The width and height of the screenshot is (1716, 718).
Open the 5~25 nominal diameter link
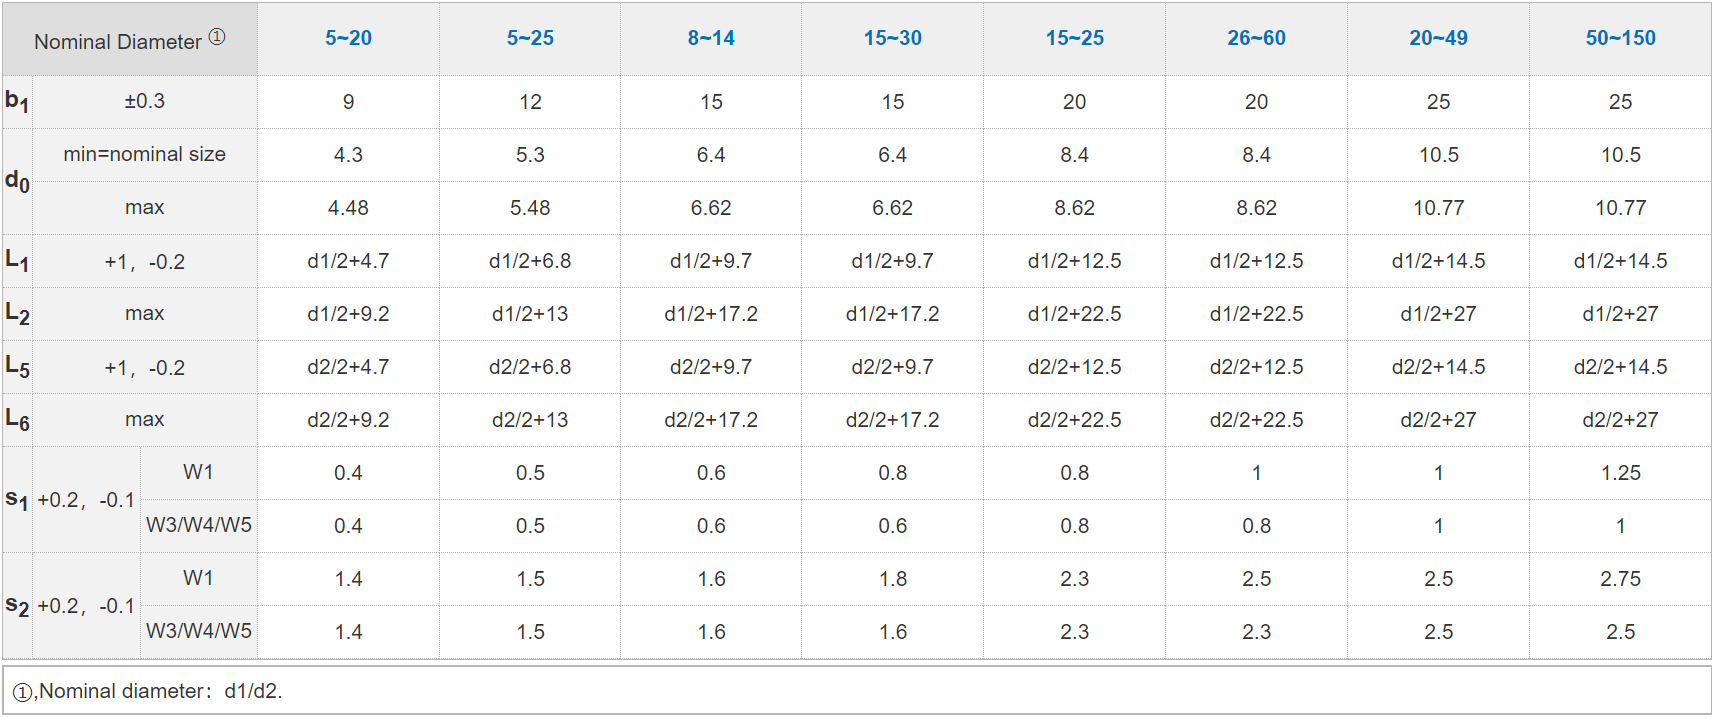[x=530, y=38]
